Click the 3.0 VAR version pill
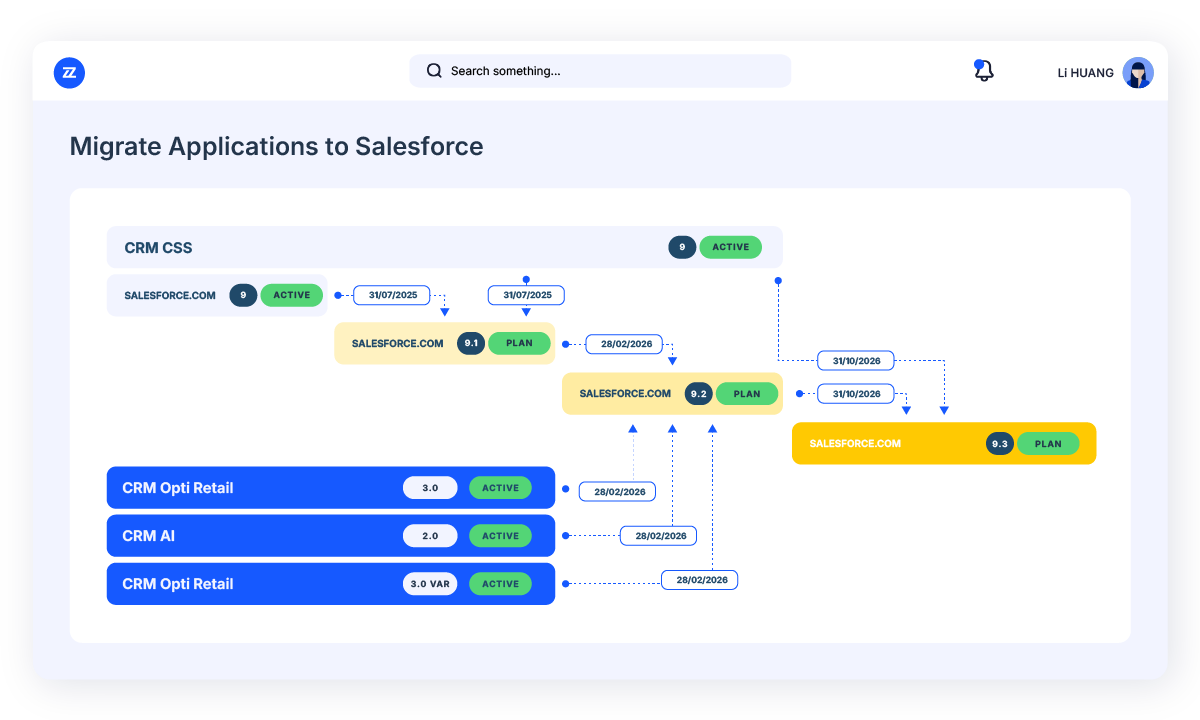The width and height of the screenshot is (1200, 720). point(430,584)
